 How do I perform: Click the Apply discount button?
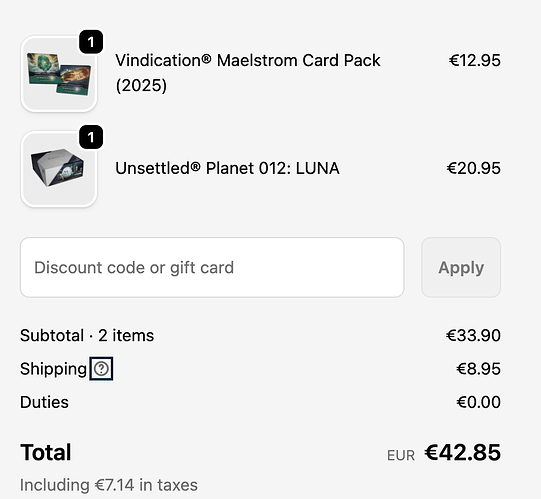click(x=461, y=267)
